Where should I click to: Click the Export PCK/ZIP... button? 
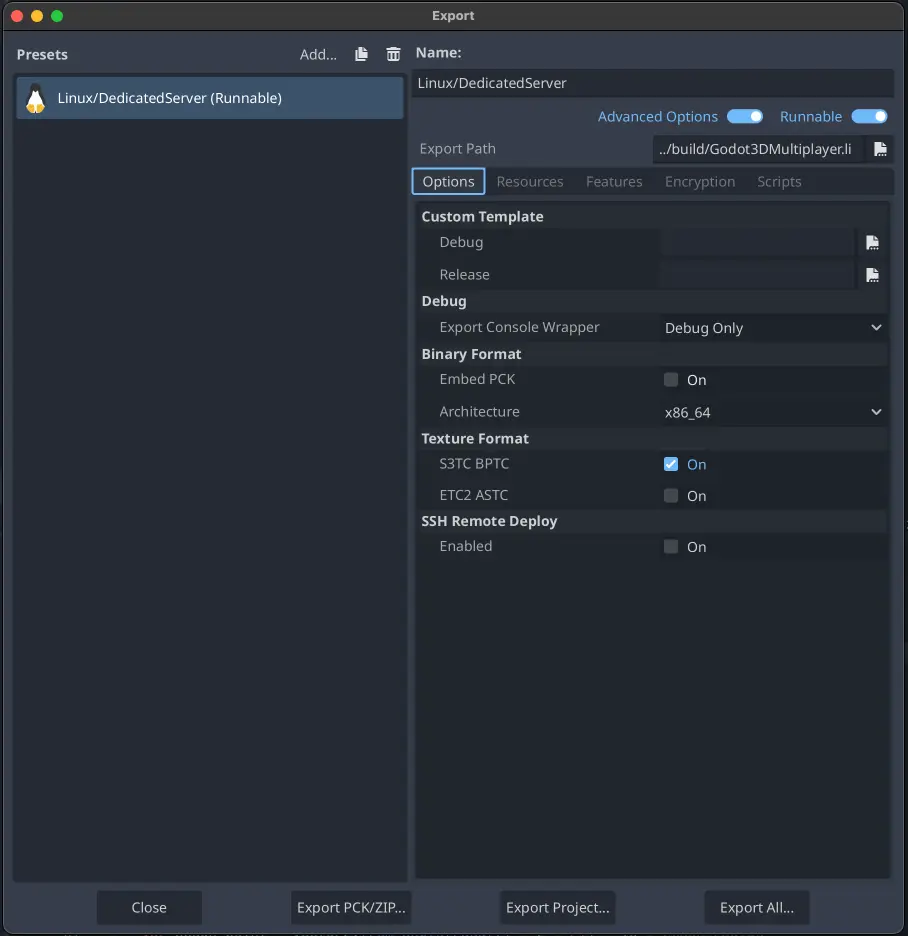[352, 908]
